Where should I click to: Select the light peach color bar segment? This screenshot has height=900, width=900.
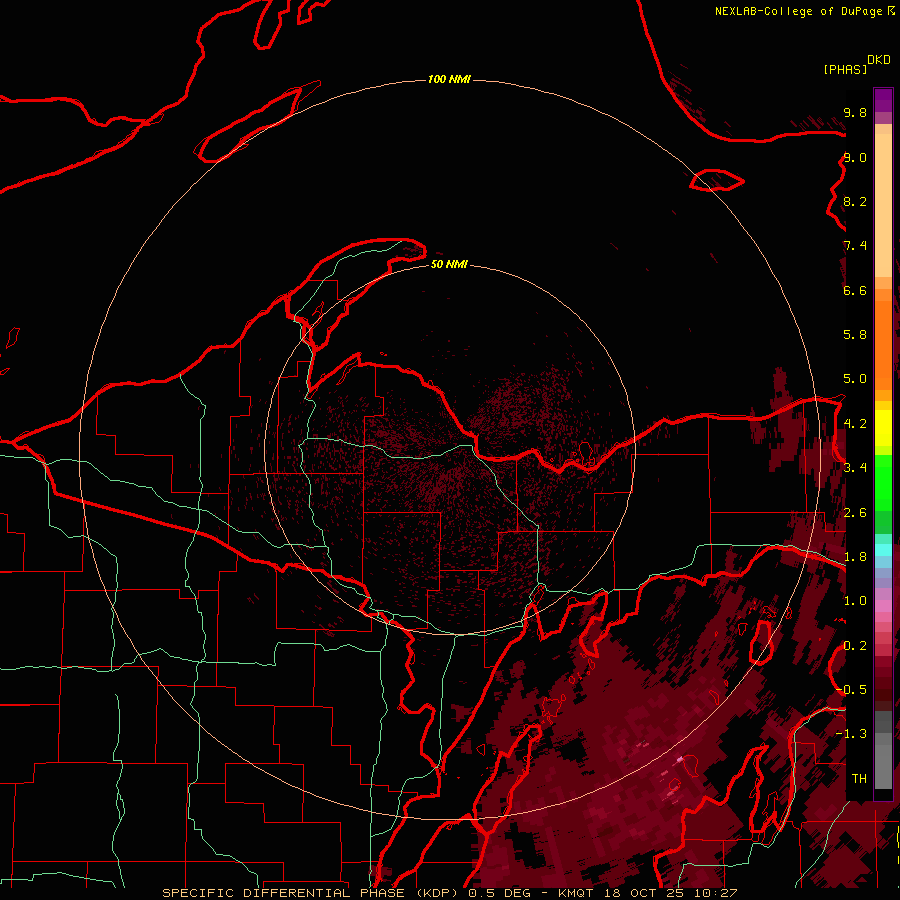pos(883,205)
